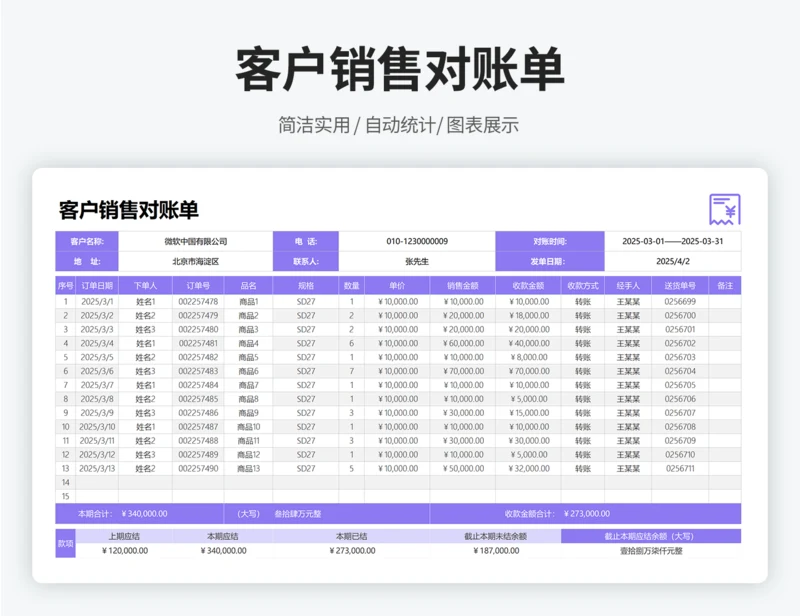The image size is (800, 616).
Task: Select the 发单日期 label cell
Action: click(x=550, y=261)
